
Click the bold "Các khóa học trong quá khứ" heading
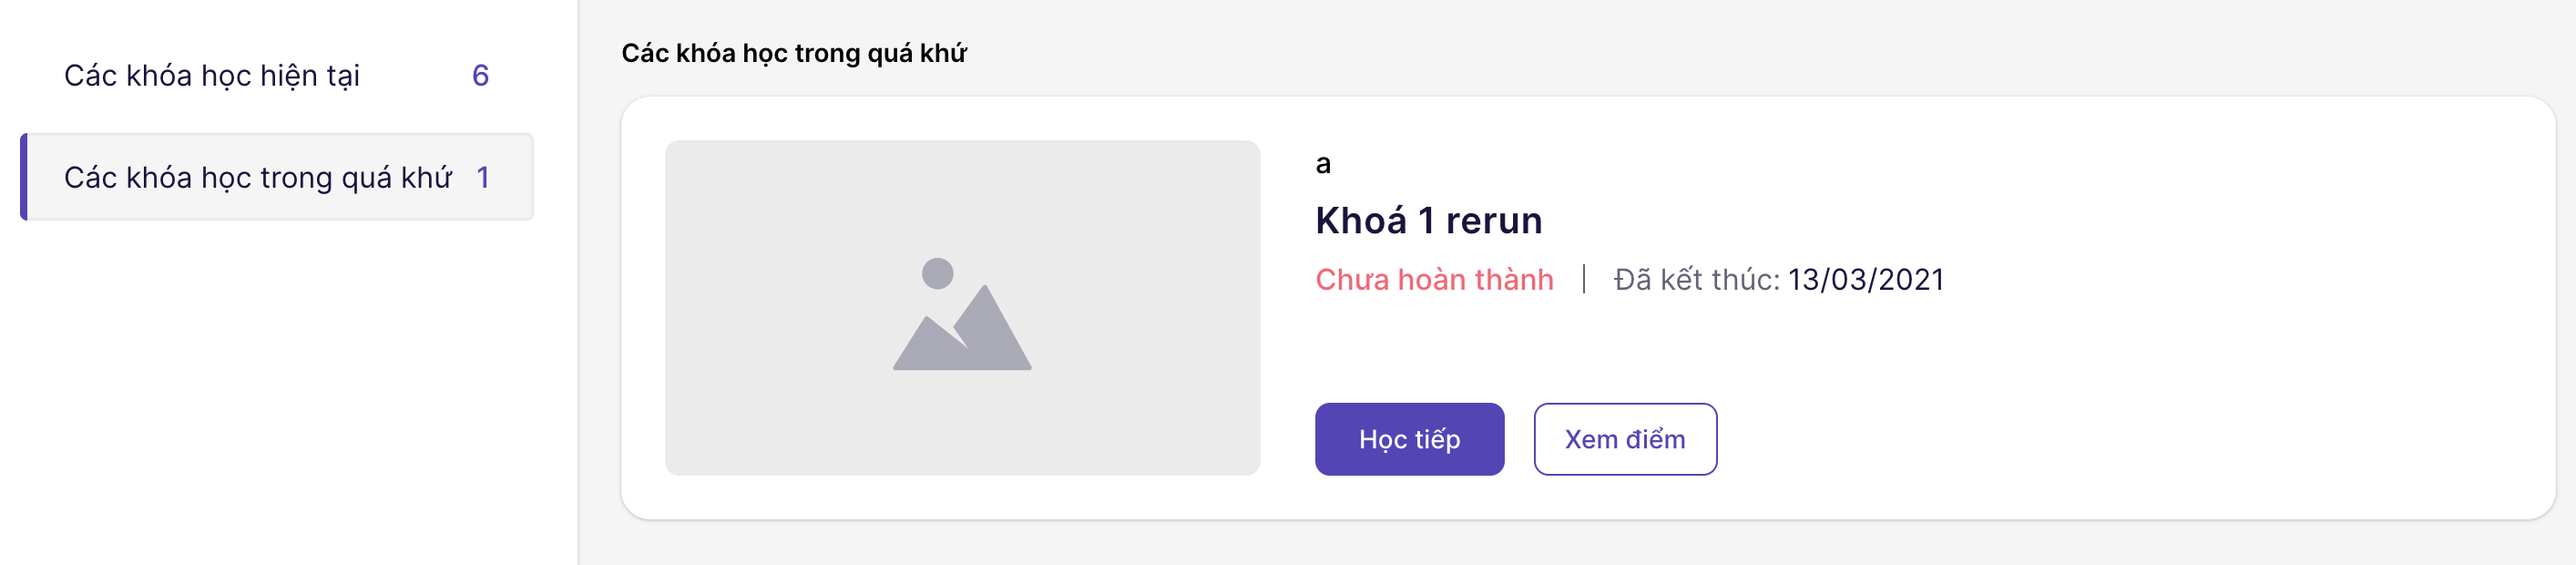tap(793, 53)
